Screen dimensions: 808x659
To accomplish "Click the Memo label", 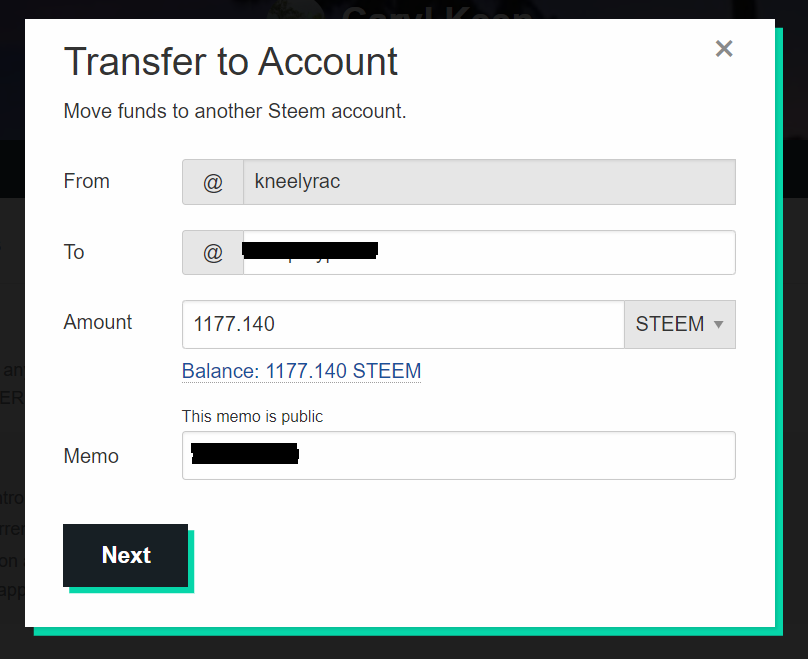I will point(91,456).
